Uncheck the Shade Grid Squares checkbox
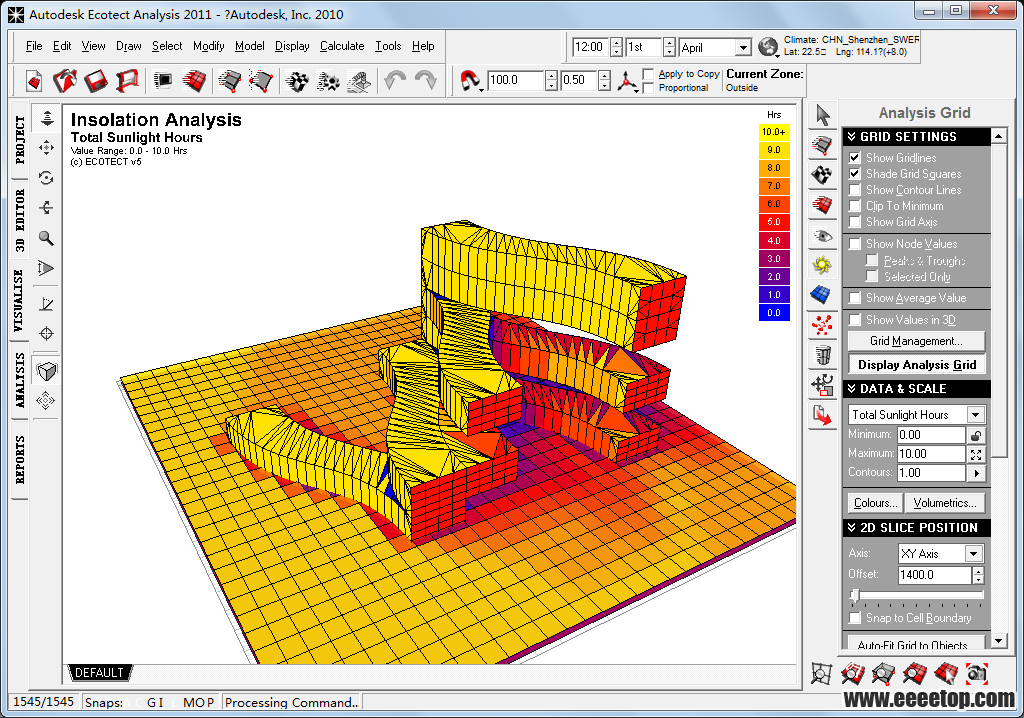 pos(855,174)
